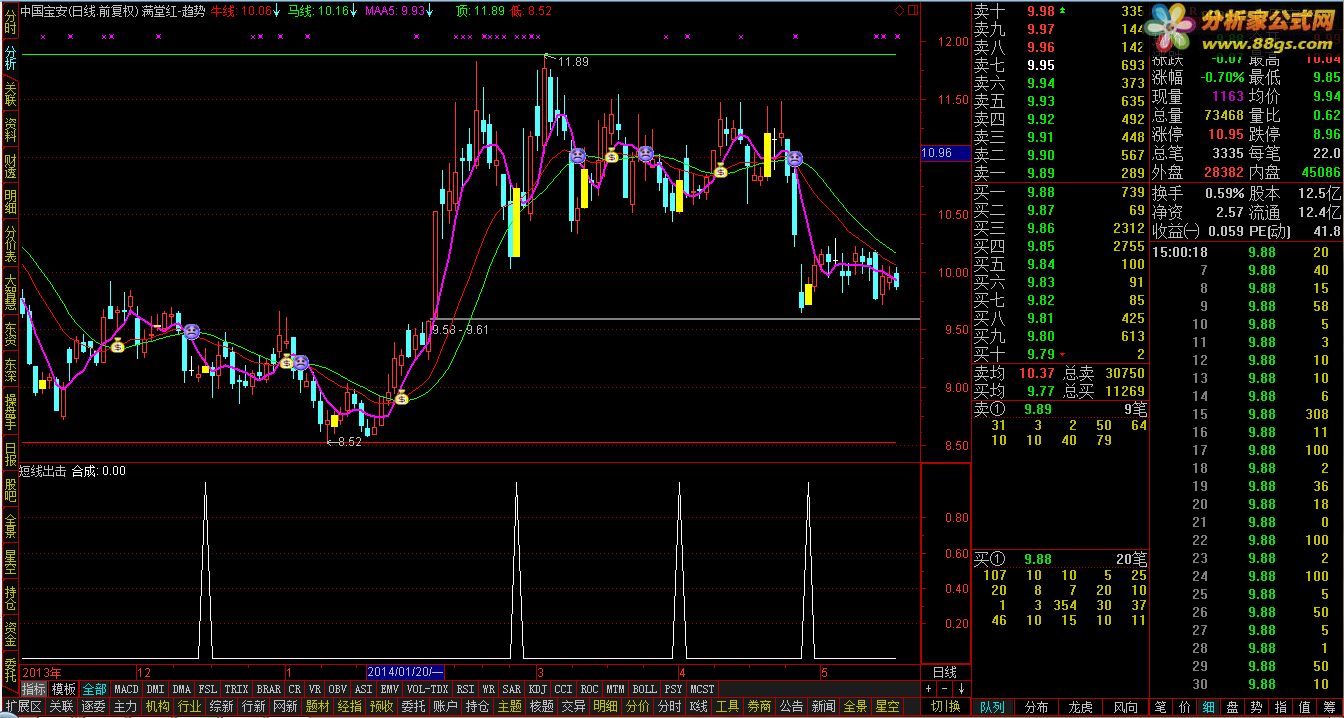Click the green up arrow beside 卖十 price
The height and width of the screenshot is (718, 1344).
(1062, 10)
